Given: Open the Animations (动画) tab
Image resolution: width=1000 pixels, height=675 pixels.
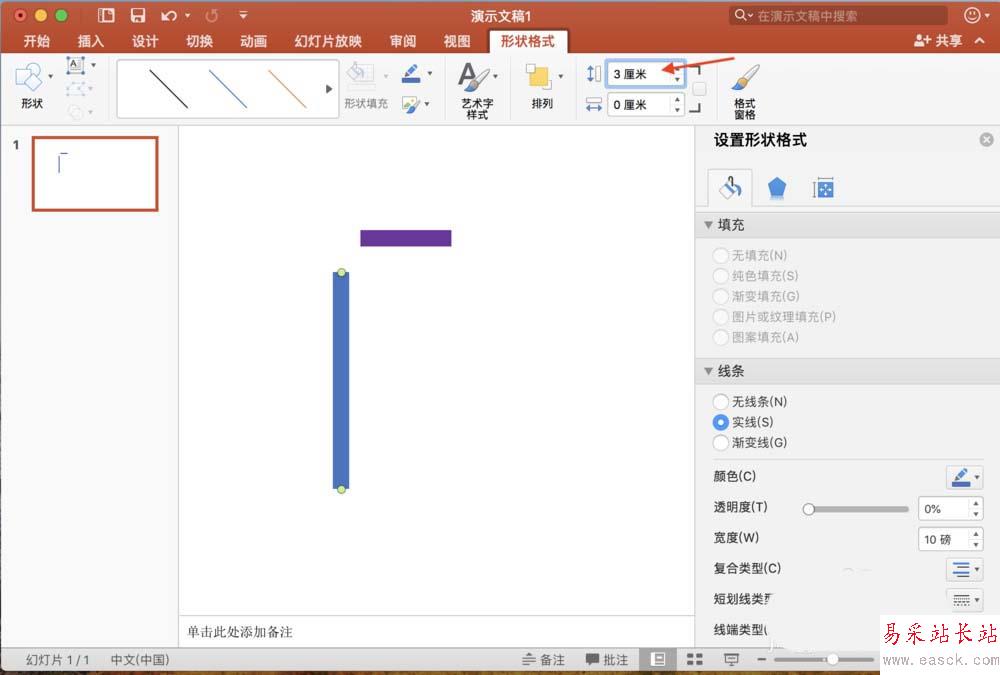Looking at the screenshot, I should (x=253, y=41).
